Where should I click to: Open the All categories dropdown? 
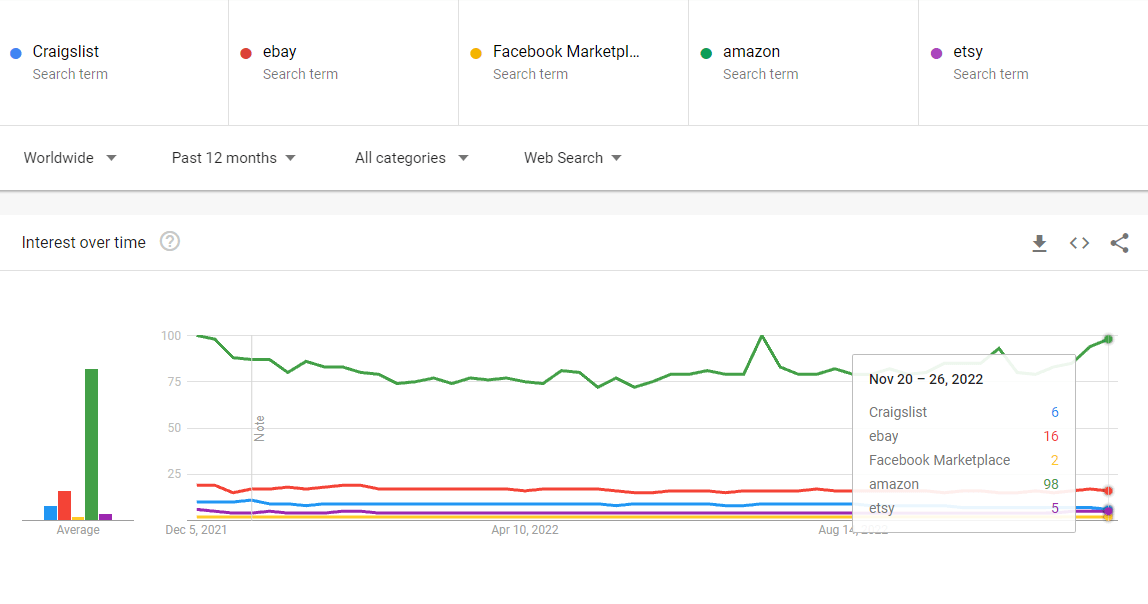click(x=411, y=158)
